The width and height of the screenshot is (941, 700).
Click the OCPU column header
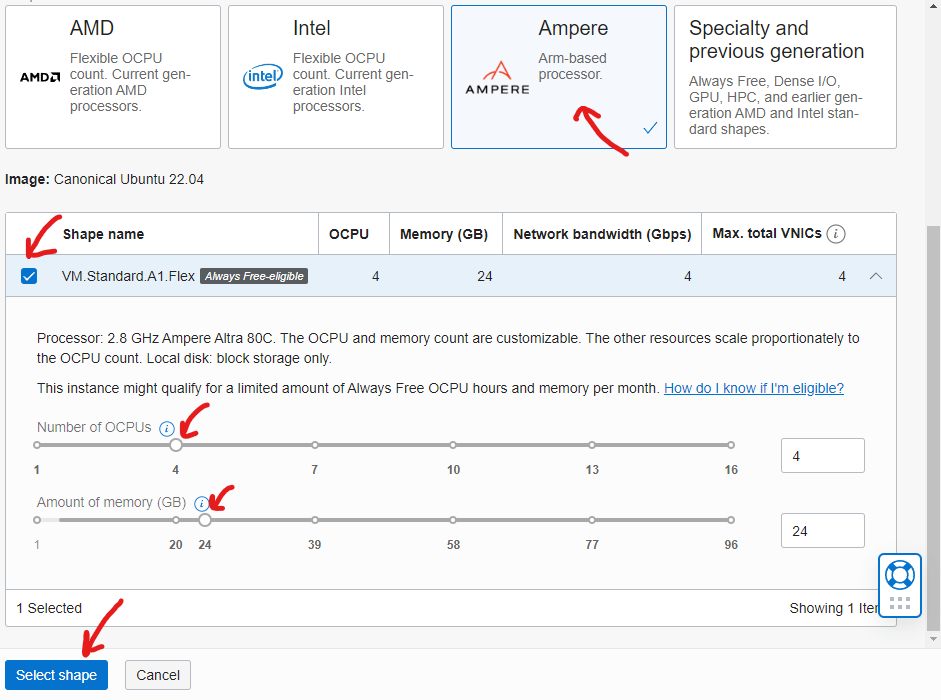pos(349,234)
